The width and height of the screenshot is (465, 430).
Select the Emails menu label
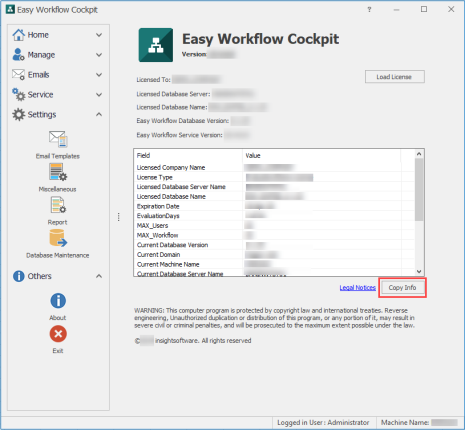point(39,75)
